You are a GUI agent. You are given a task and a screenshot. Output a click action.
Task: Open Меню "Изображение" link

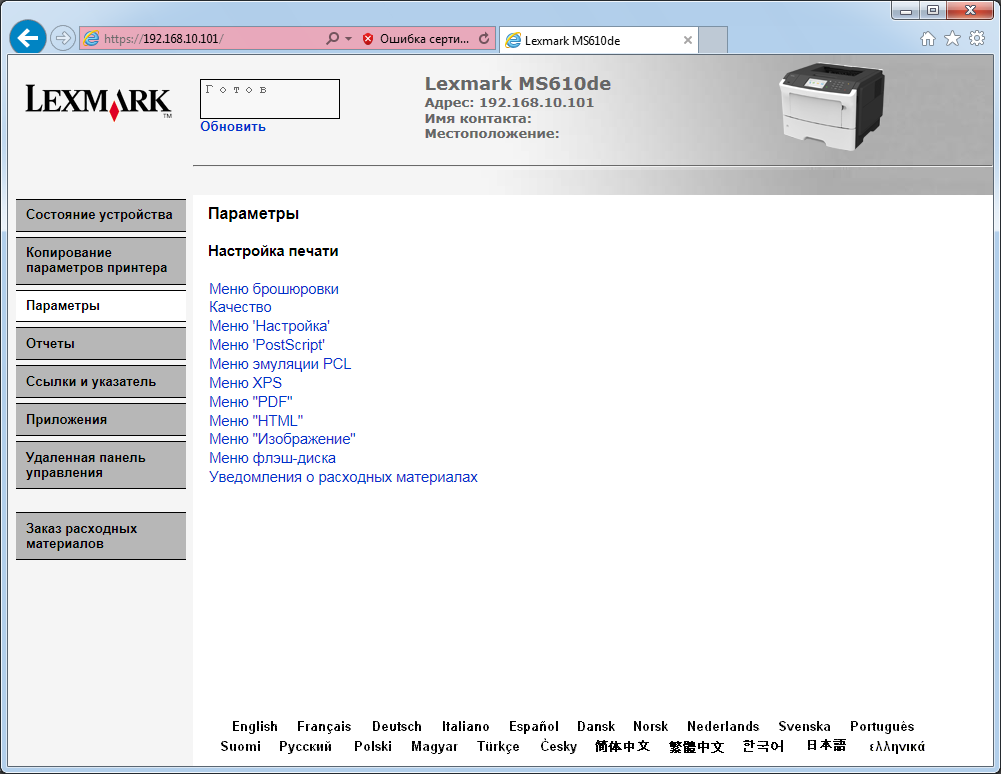282,439
